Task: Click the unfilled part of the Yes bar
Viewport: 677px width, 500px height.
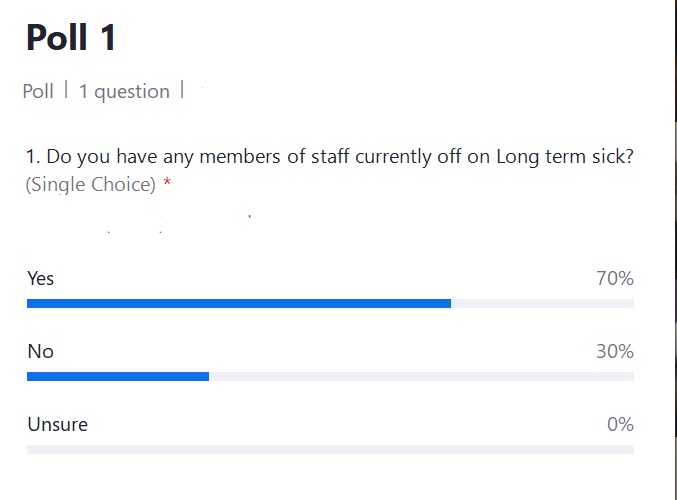Action: tap(542, 304)
